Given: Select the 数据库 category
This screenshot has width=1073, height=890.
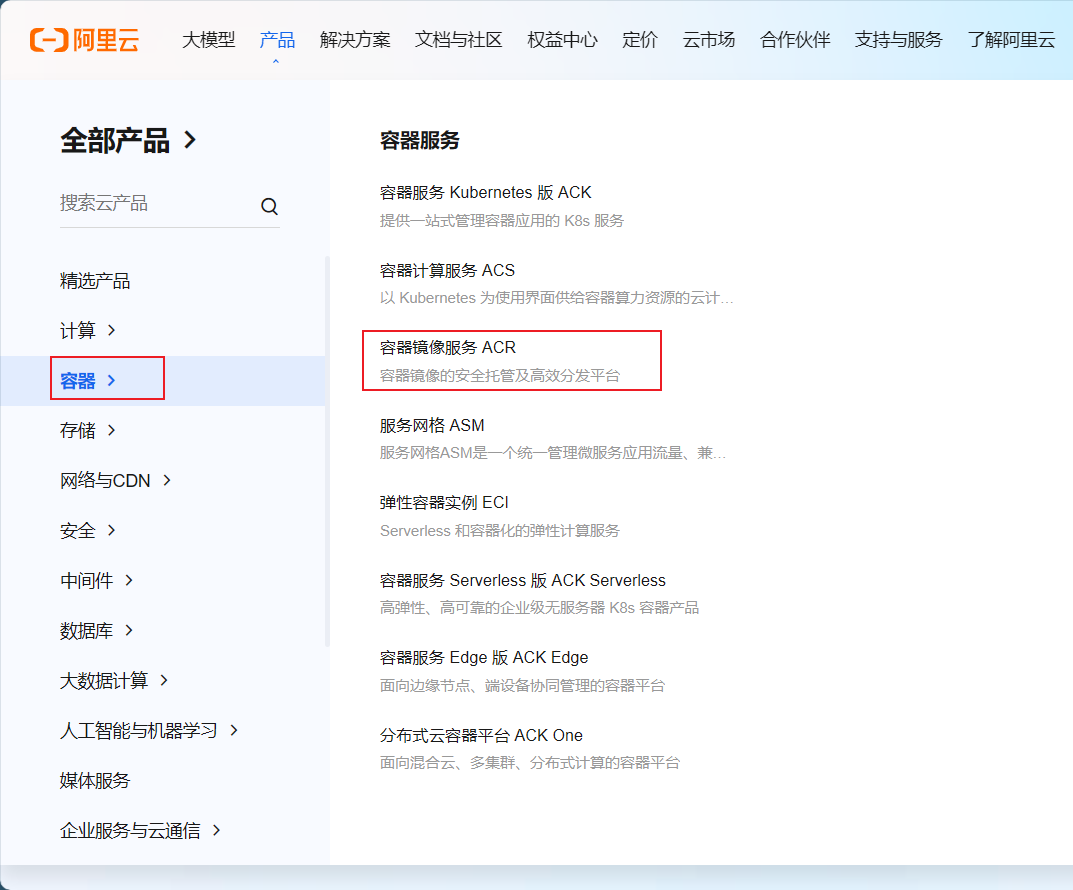Looking at the screenshot, I should coord(86,630).
